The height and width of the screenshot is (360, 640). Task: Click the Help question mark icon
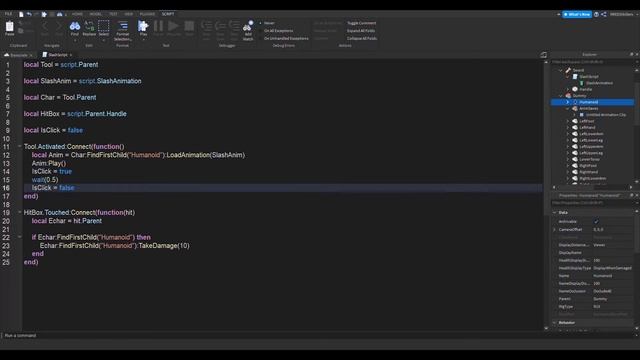coord(596,14)
